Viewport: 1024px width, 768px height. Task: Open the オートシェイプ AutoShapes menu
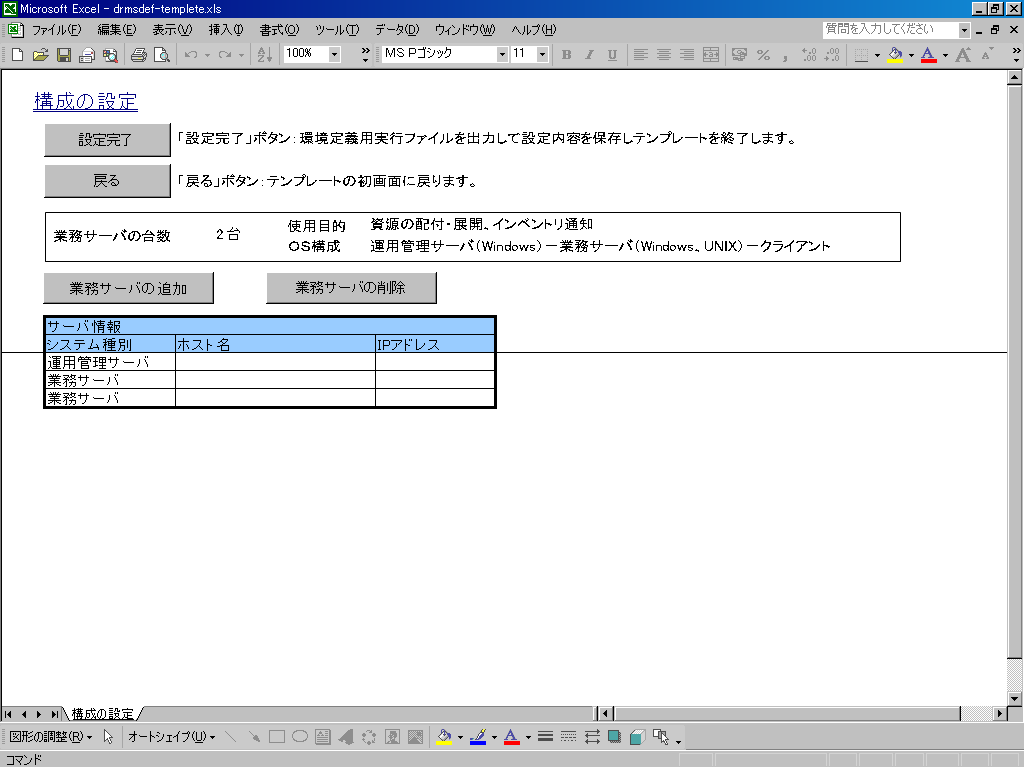tap(171, 737)
